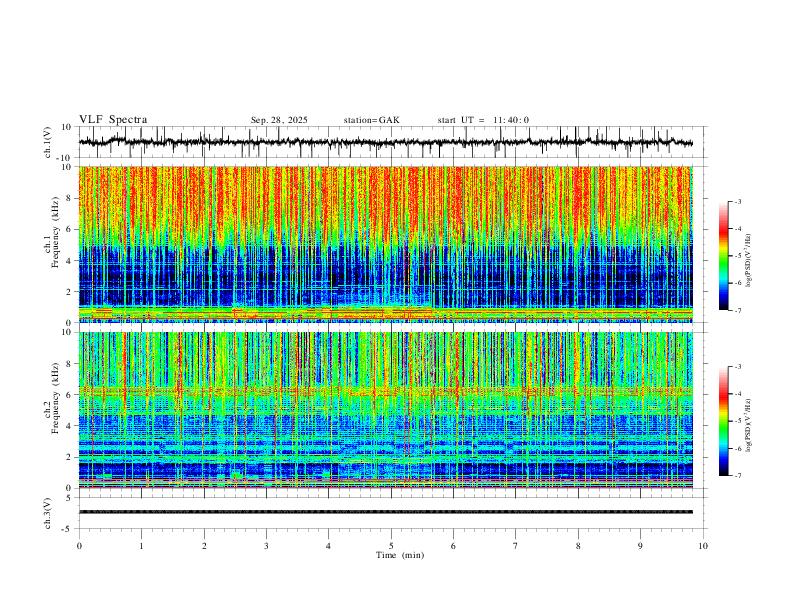Click the ch.1 spectrogram color bar
Image resolution: width=792 pixels, height=612 pixels.
(x=723, y=256)
